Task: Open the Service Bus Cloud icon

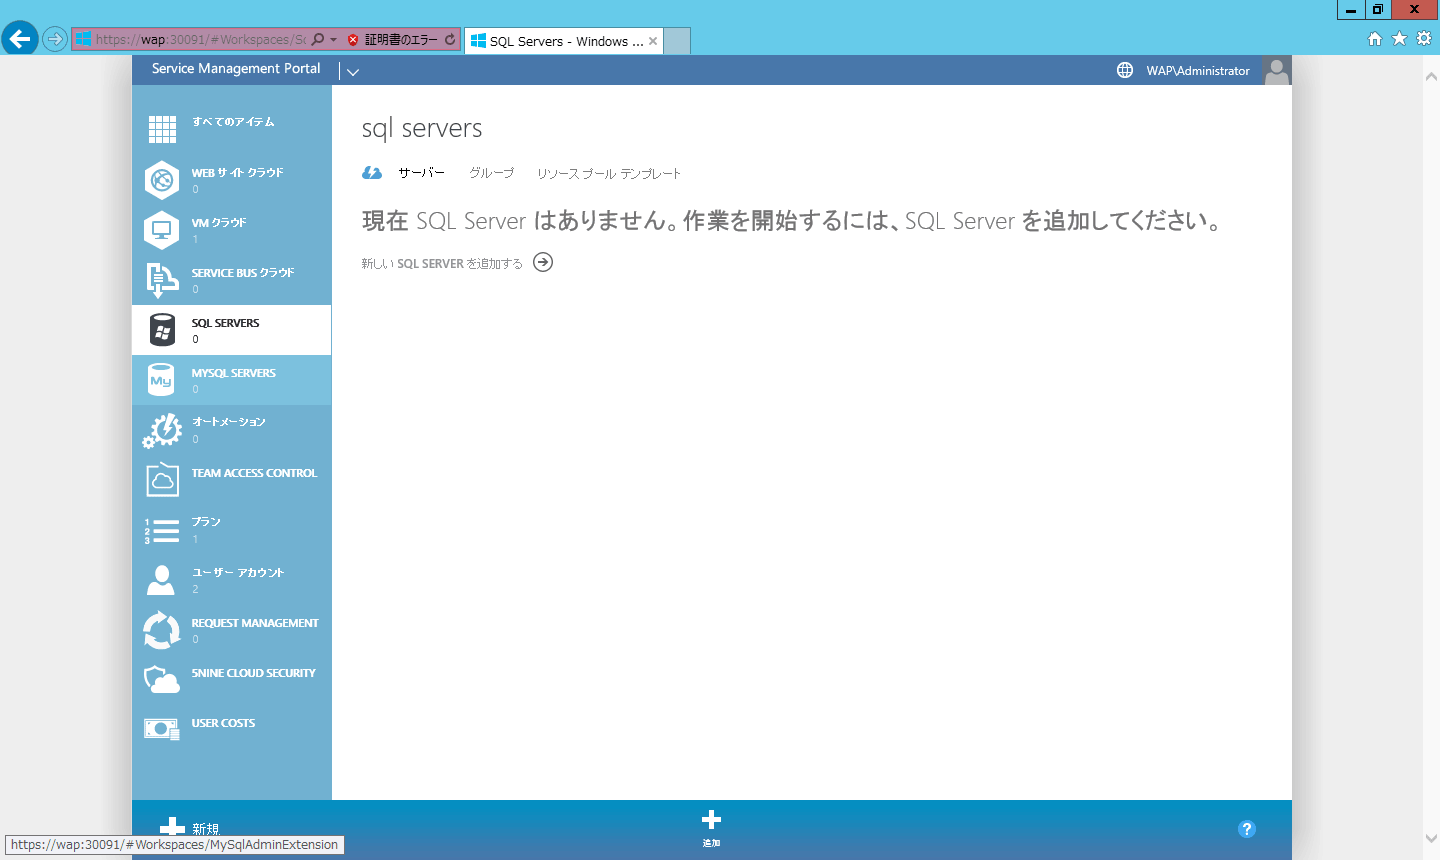Action: (161, 280)
